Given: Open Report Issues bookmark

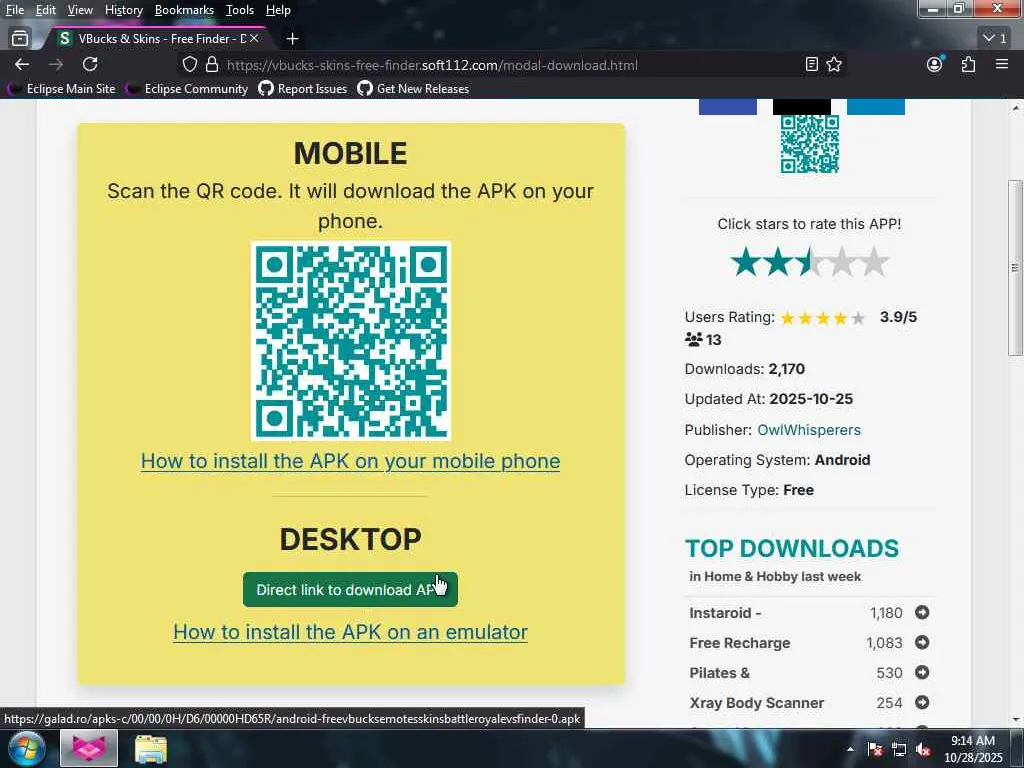Looking at the screenshot, I should point(303,89).
